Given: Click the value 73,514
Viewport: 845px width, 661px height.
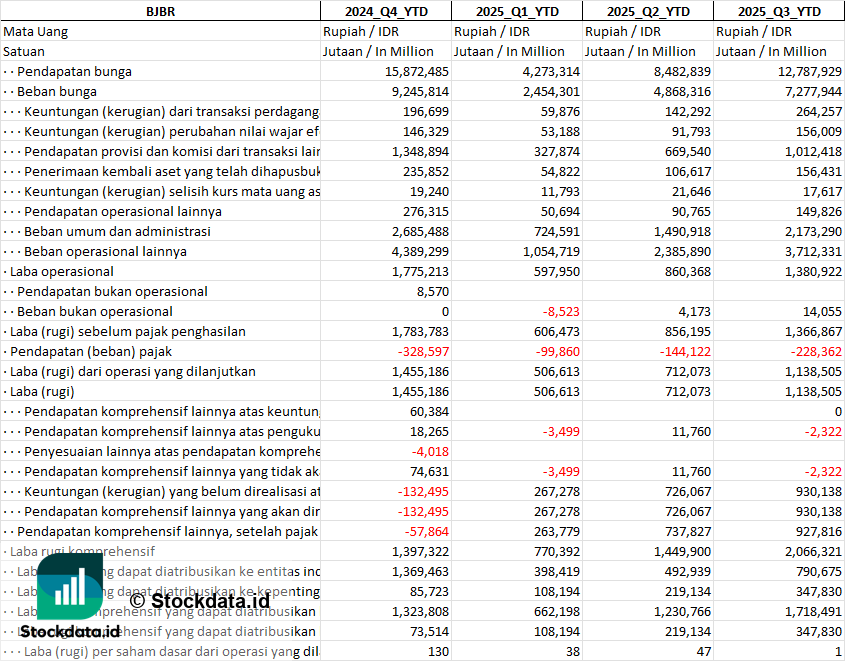Looking at the screenshot, I should [x=430, y=630].
